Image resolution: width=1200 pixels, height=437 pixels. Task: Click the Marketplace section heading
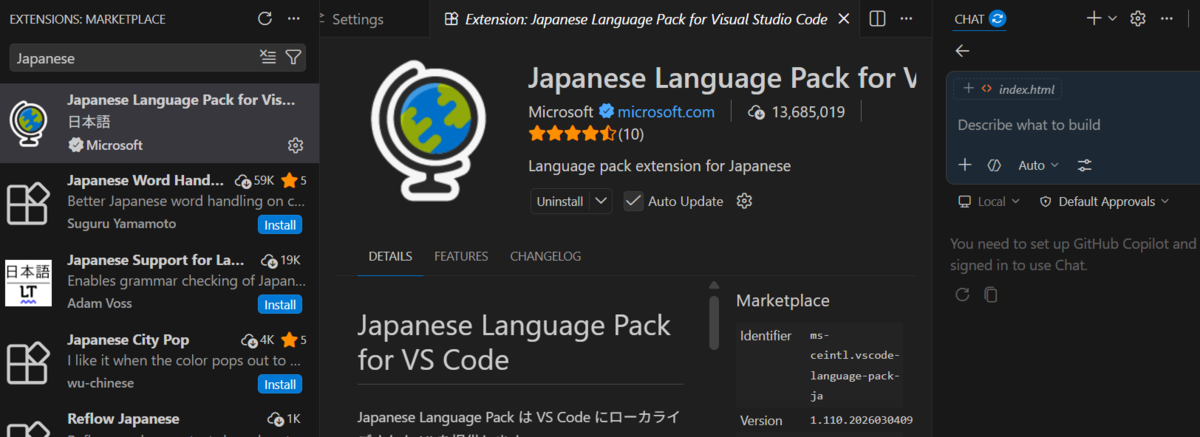click(783, 300)
